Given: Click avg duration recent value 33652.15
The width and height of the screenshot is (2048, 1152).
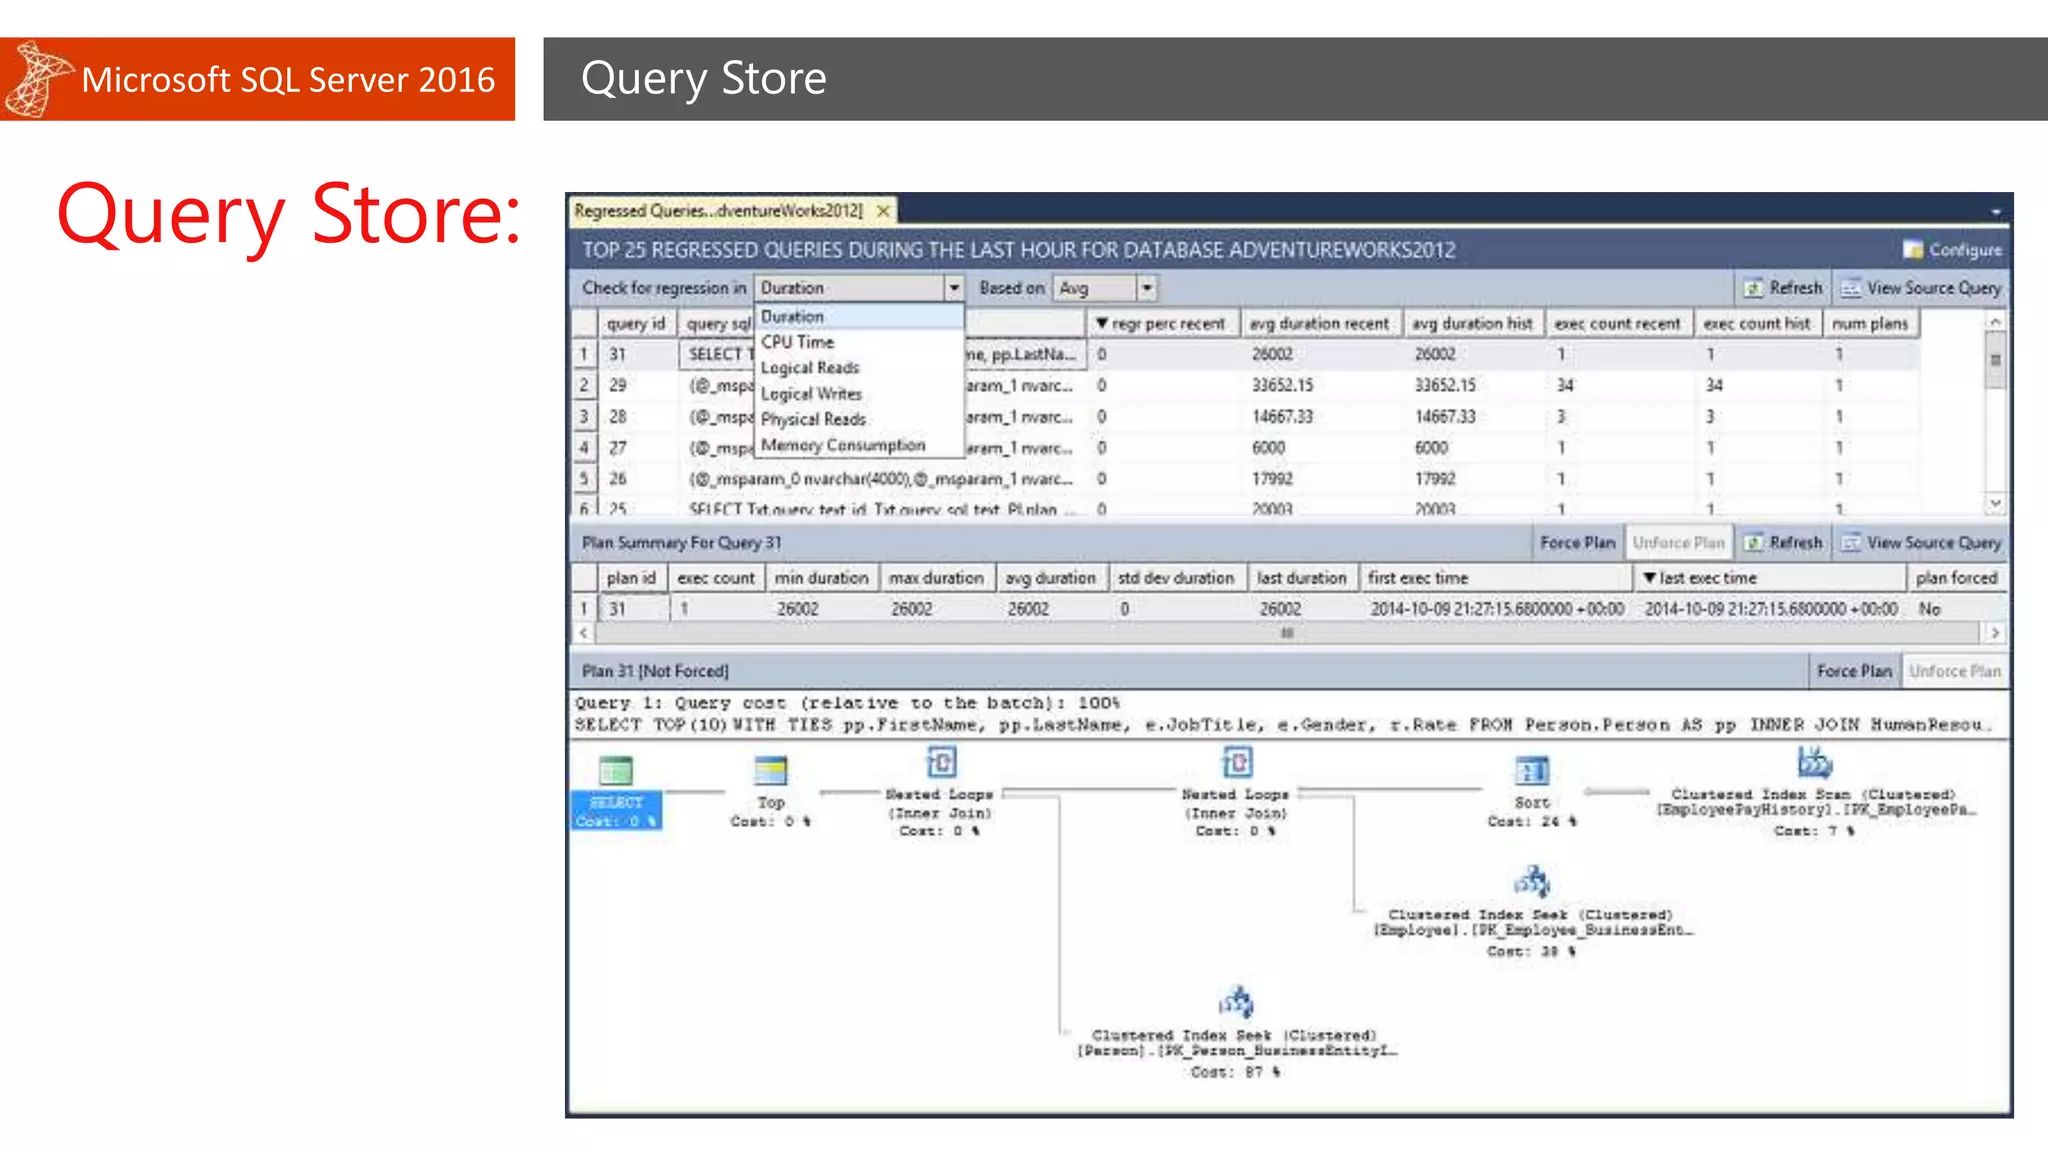Looking at the screenshot, I should tap(1282, 385).
